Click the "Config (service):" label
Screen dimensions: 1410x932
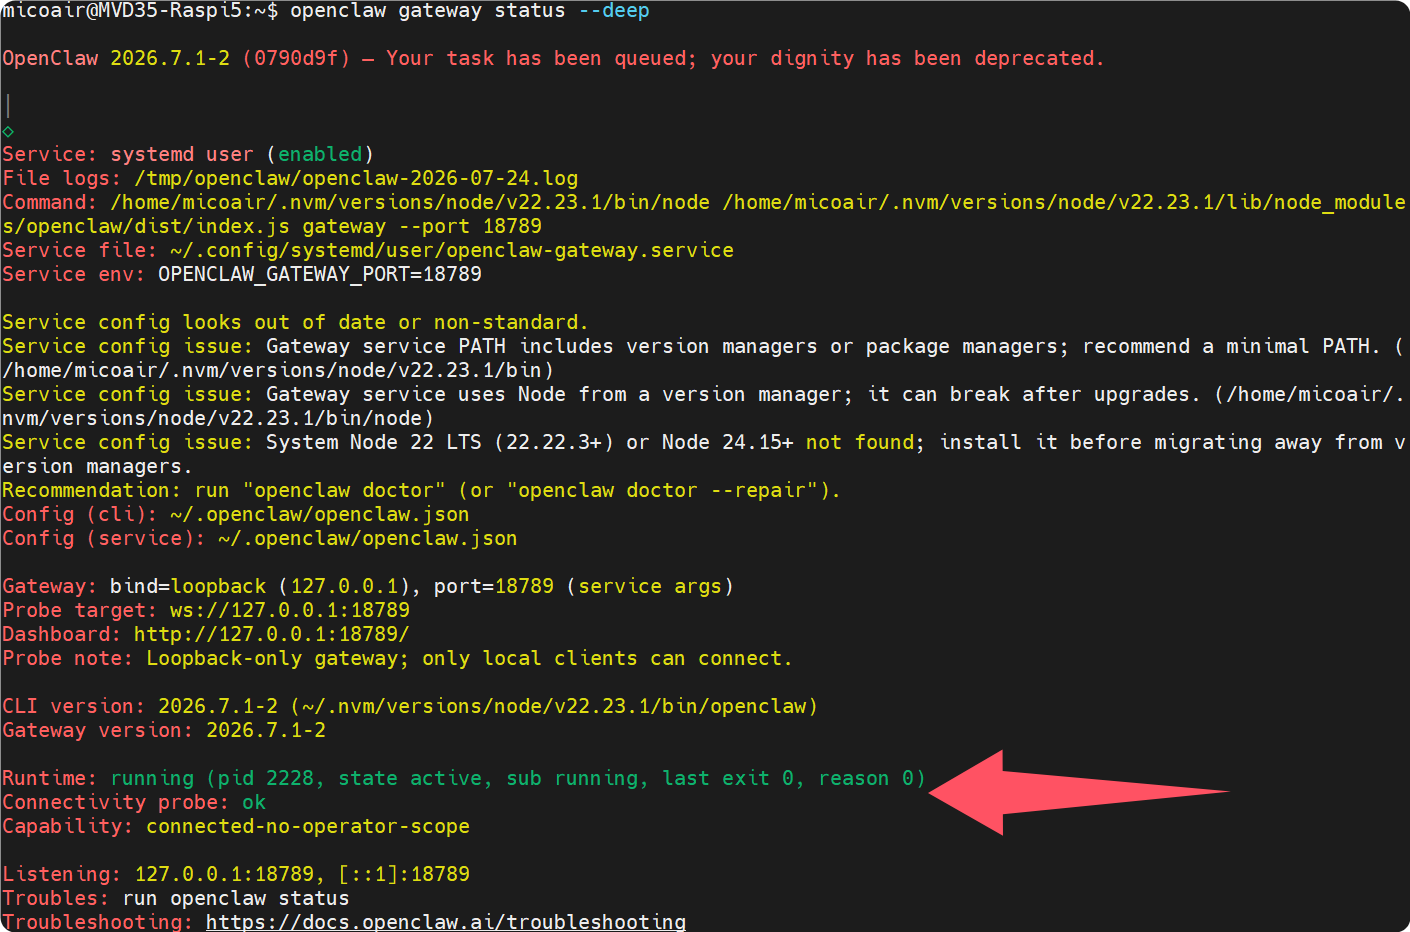click(x=104, y=539)
